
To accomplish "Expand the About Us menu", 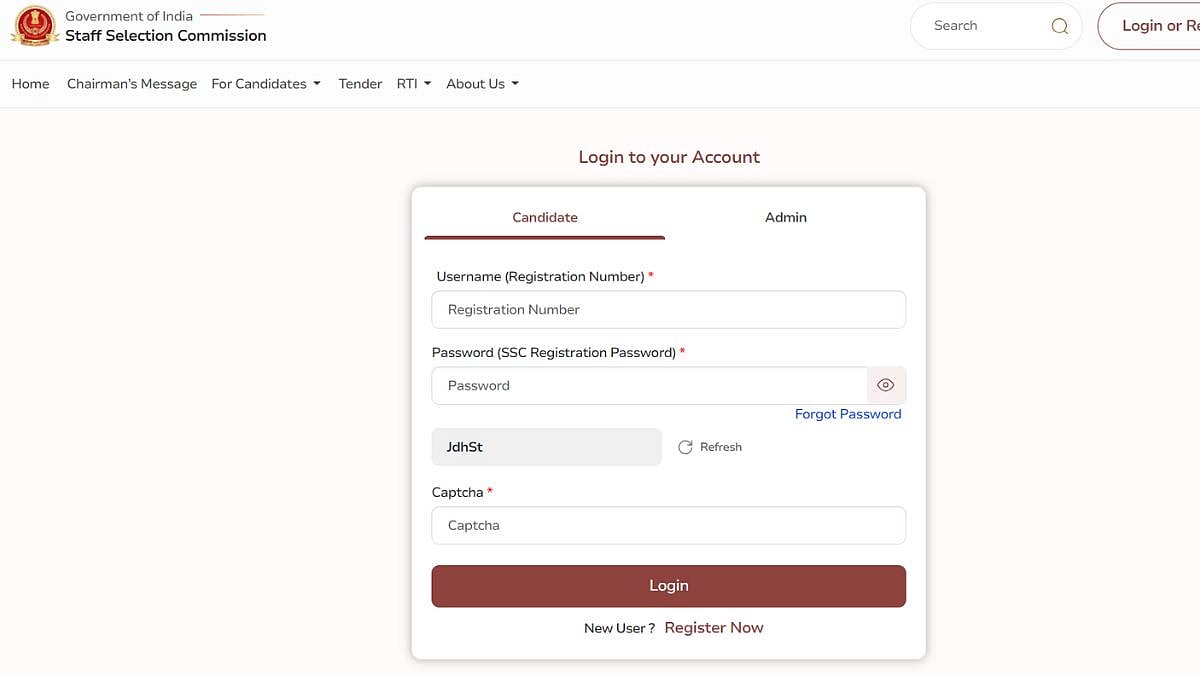I will pyautogui.click(x=482, y=84).
